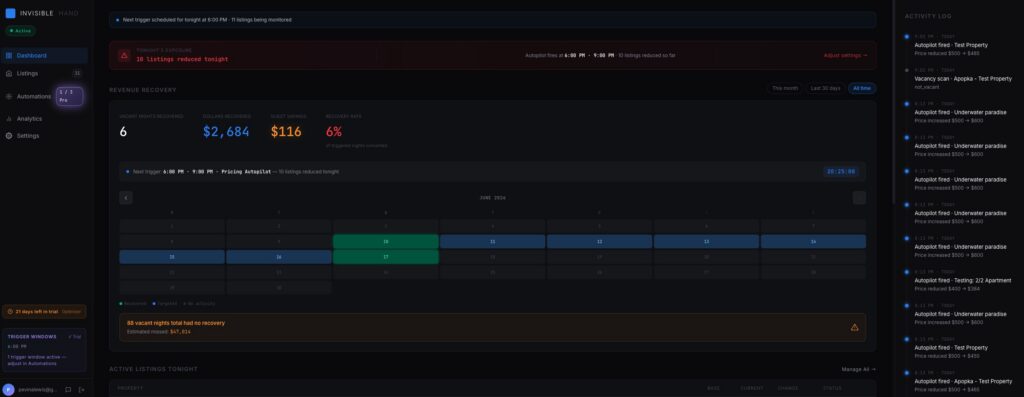Select the This month filter
Image resolution: width=1024 pixels, height=397 pixels.
tap(785, 88)
